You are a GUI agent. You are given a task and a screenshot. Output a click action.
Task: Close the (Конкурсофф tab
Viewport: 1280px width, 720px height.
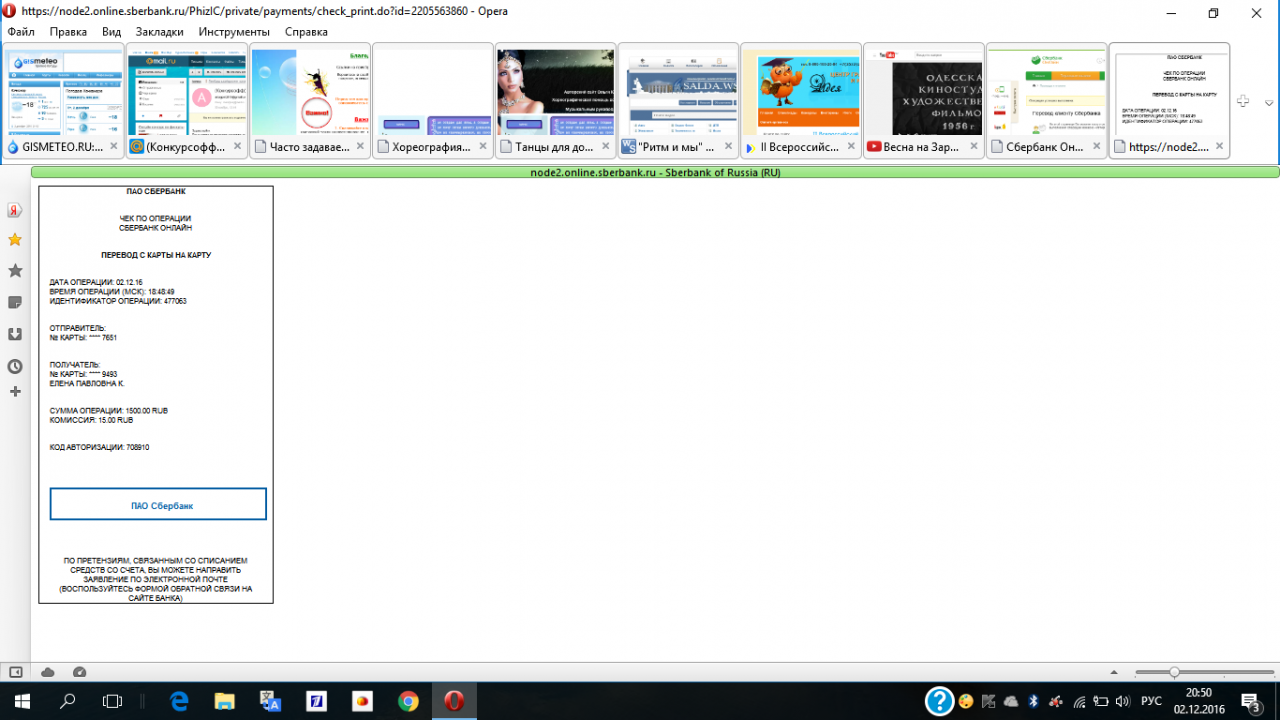[237, 146]
